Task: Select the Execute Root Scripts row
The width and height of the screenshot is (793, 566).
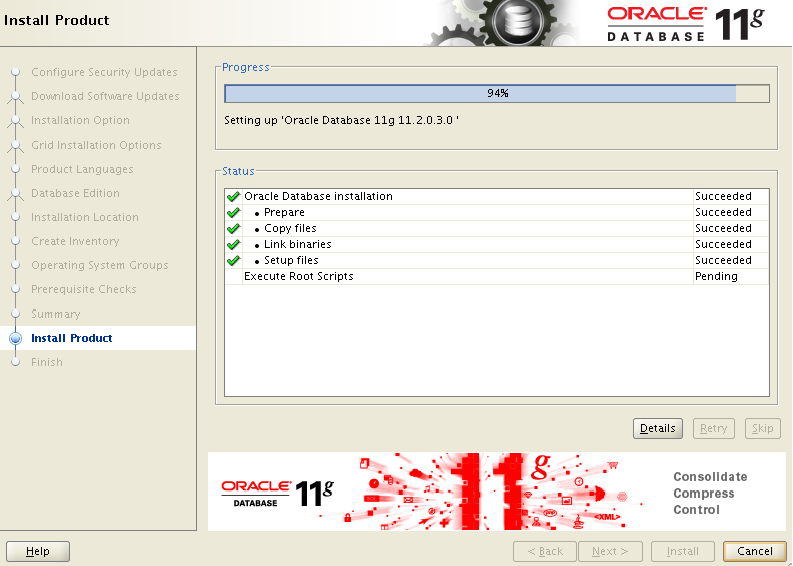Action: click(497, 277)
